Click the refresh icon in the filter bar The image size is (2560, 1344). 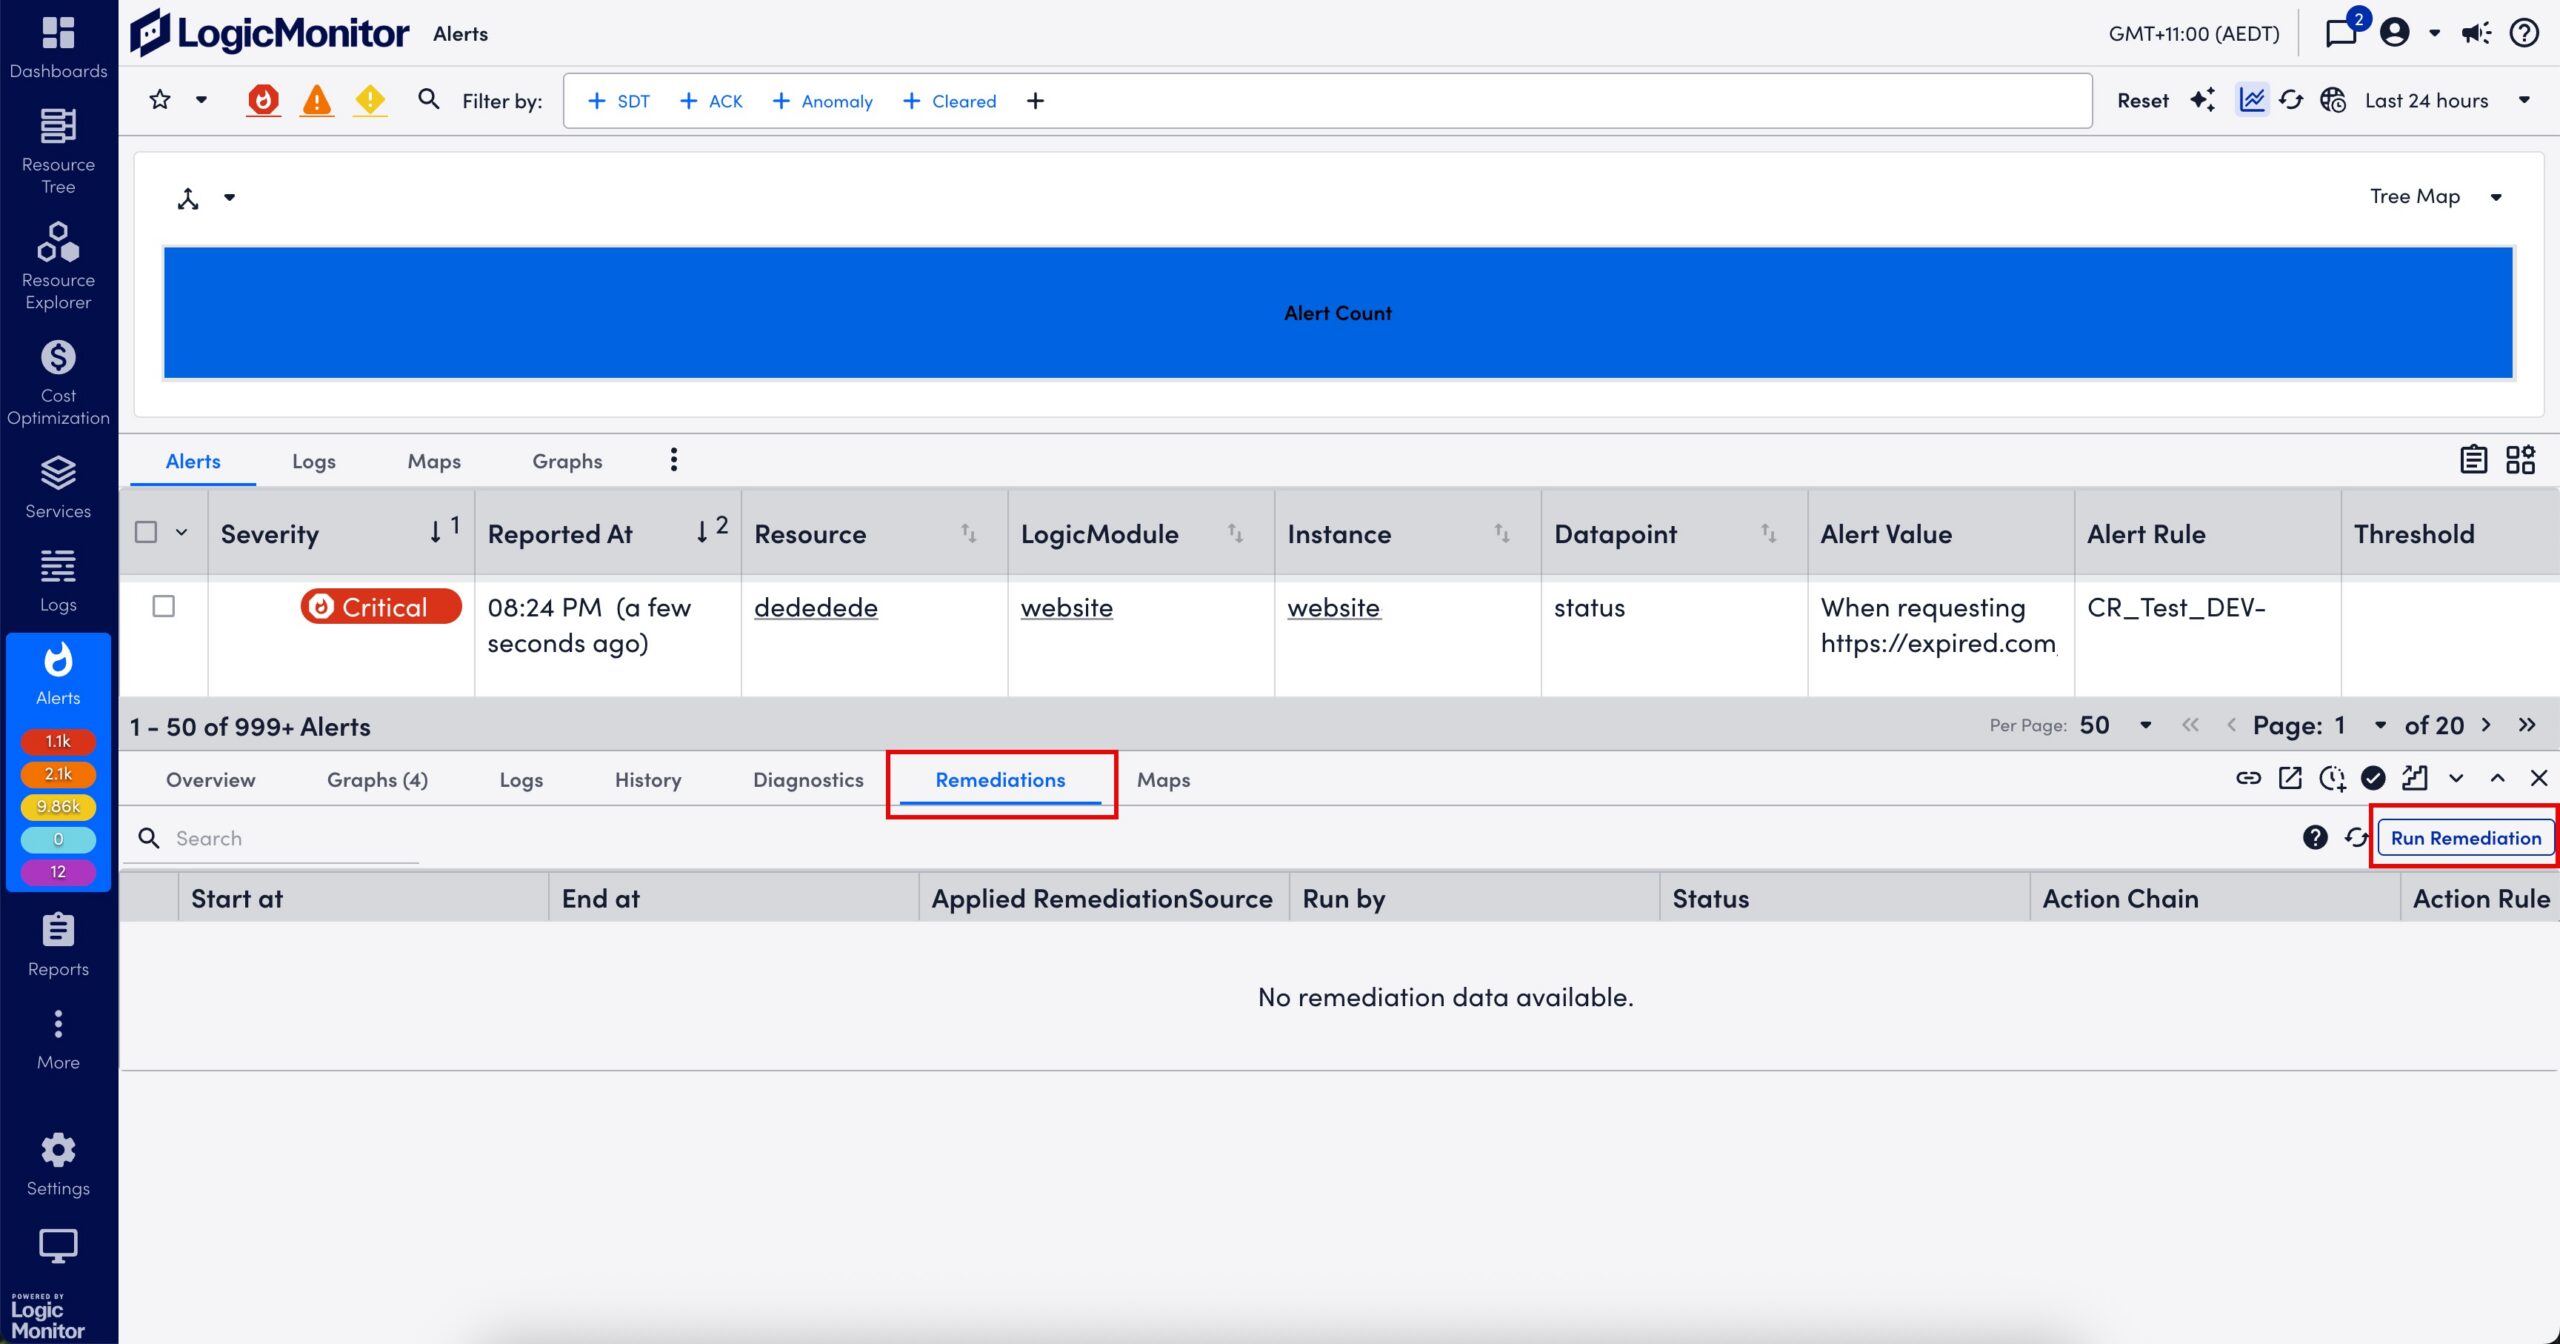point(2291,100)
